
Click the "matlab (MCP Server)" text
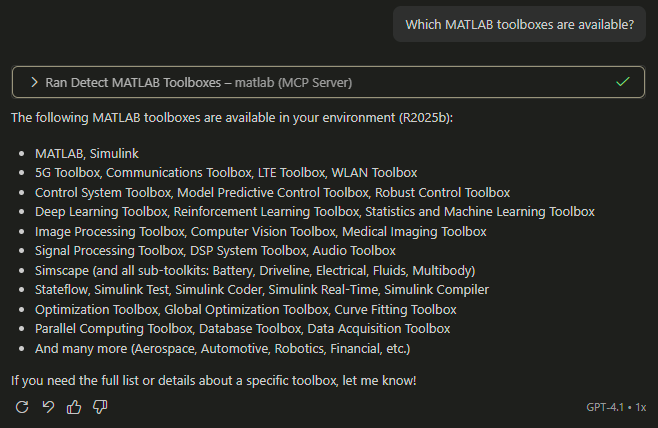[x=293, y=82]
